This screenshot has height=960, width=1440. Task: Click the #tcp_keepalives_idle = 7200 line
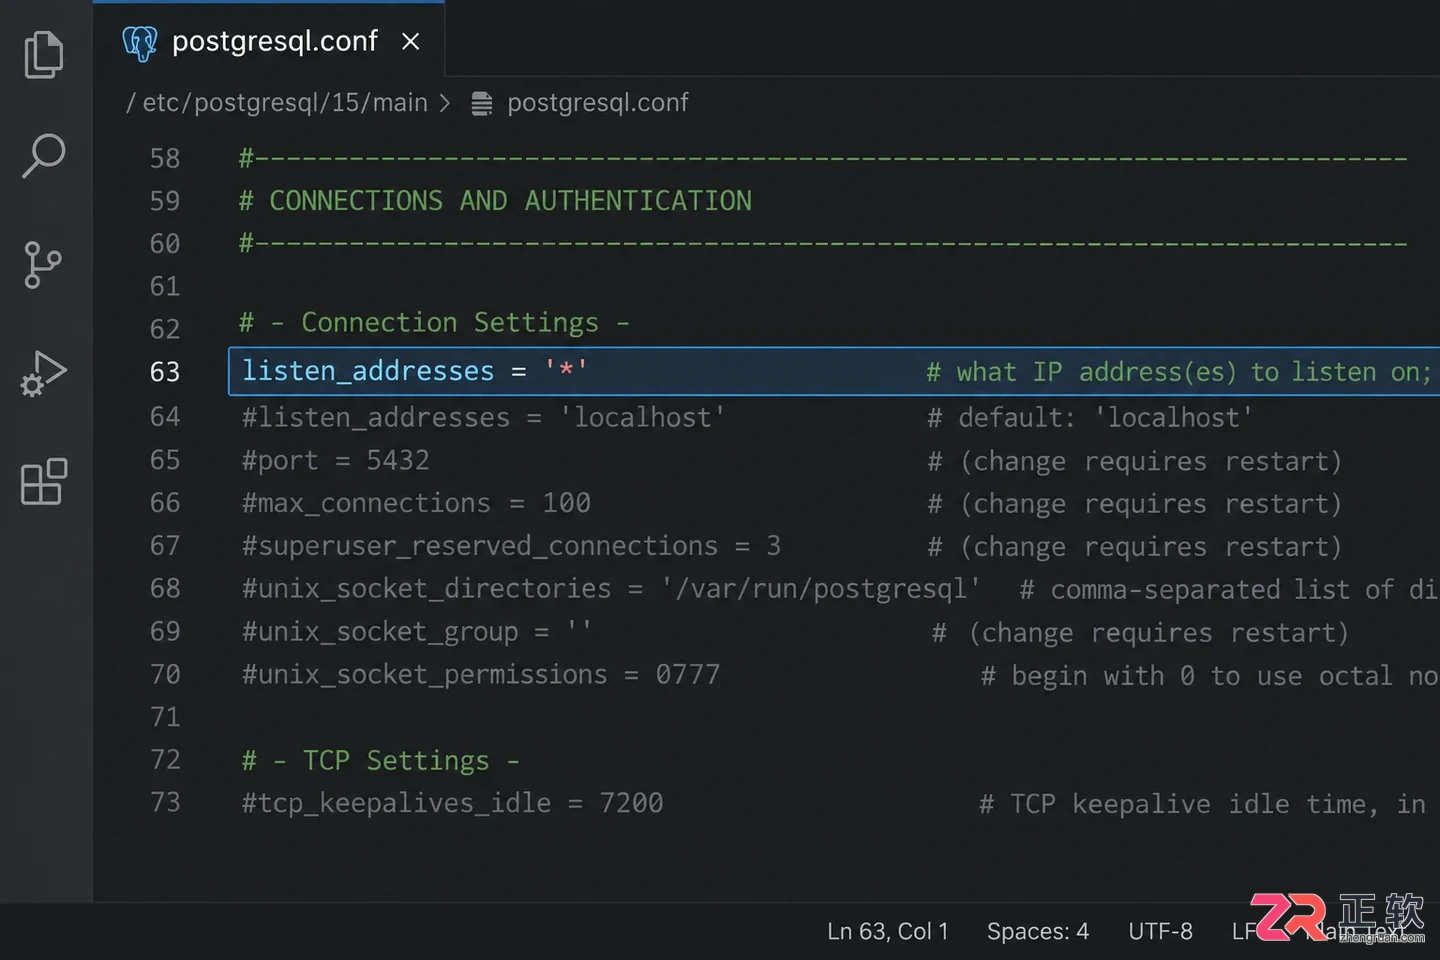click(x=453, y=803)
